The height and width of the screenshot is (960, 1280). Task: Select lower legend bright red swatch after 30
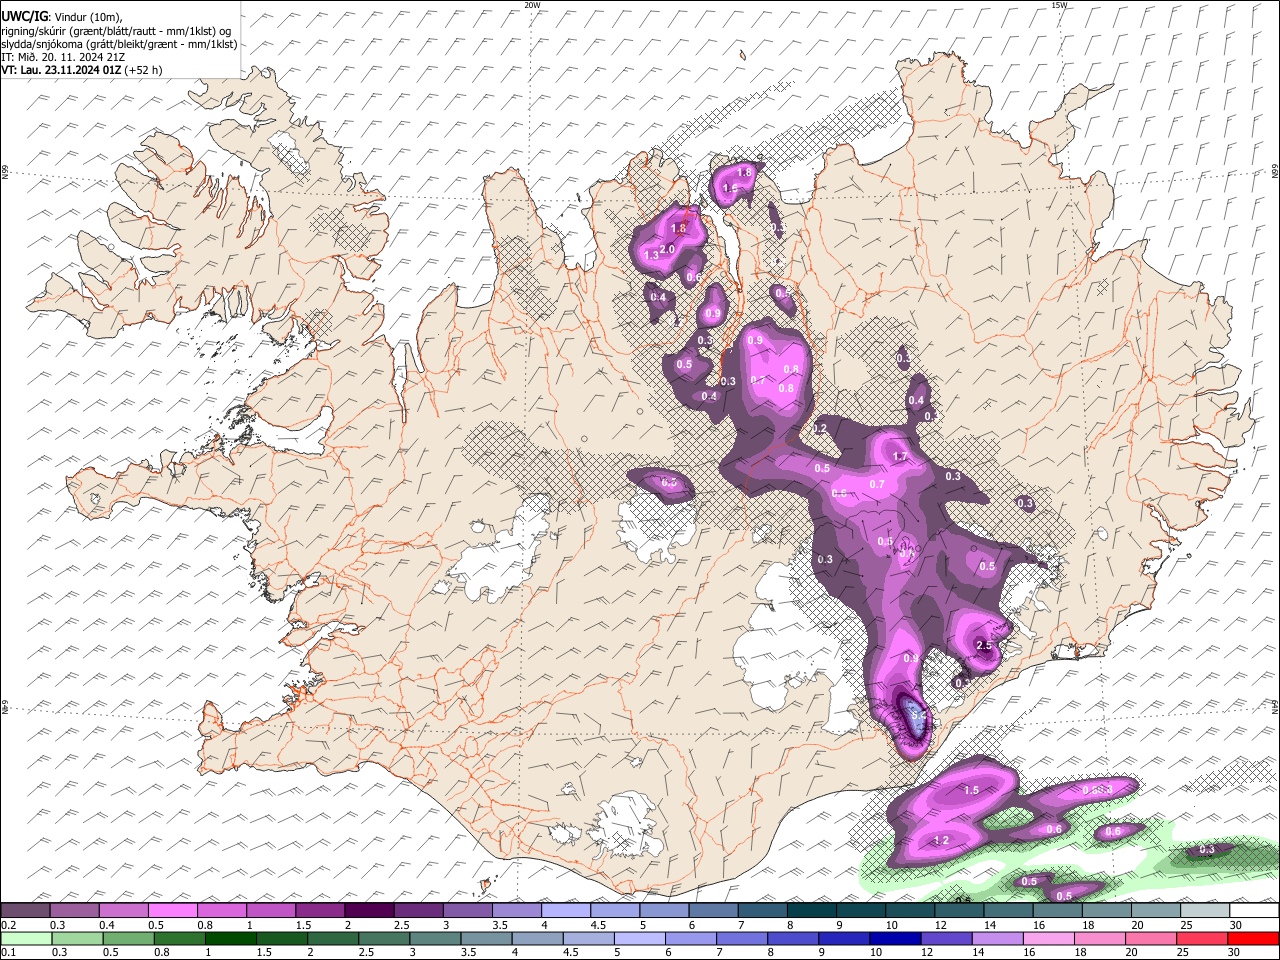tap(1254, 938)
